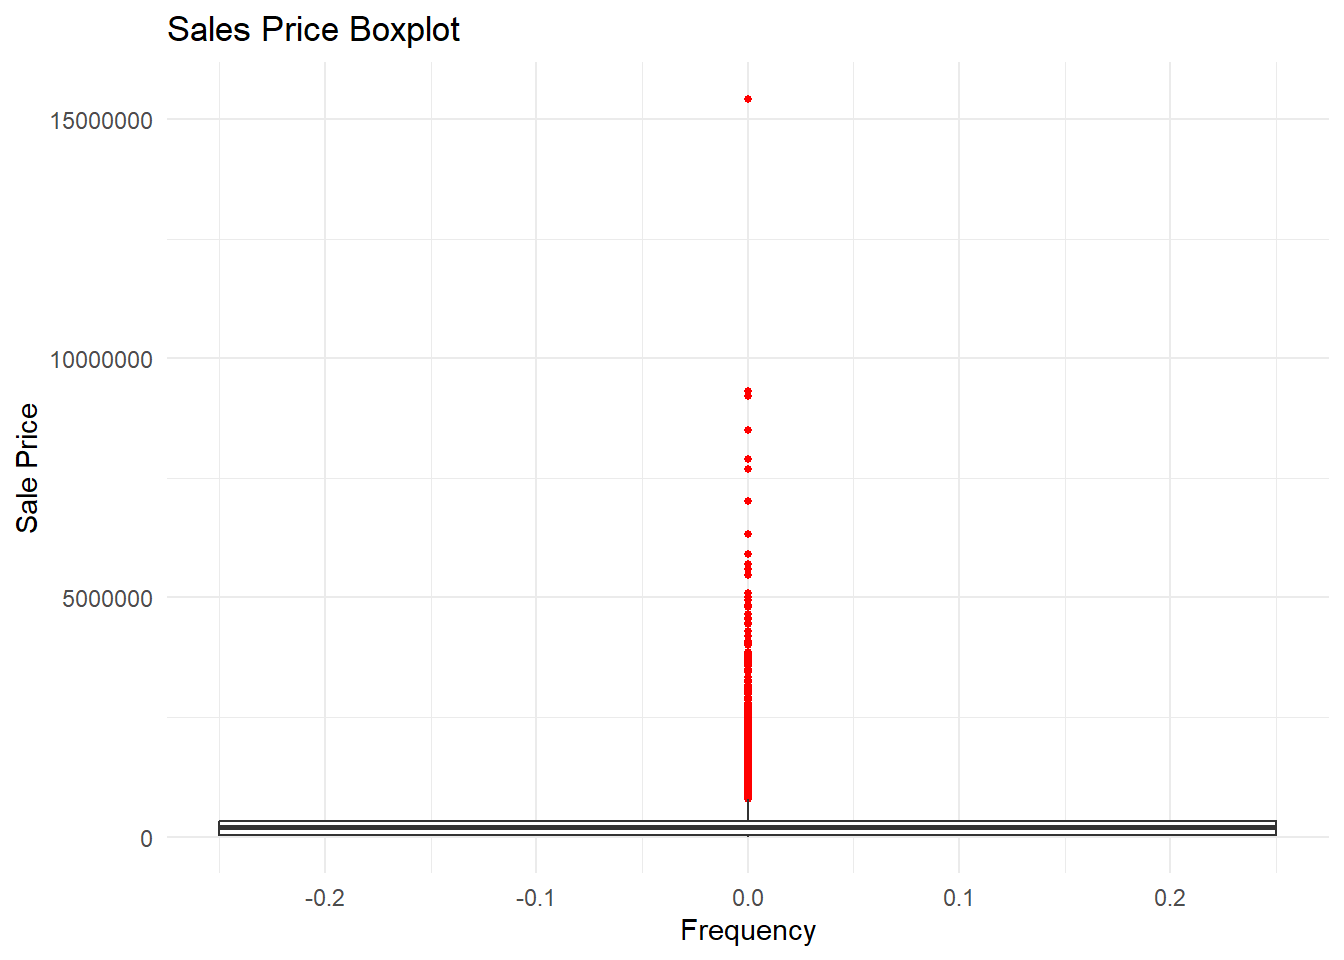Screen dimensions: 1344x960
Task: Click the red outlier near 5900000
Action: pos(748,554)
